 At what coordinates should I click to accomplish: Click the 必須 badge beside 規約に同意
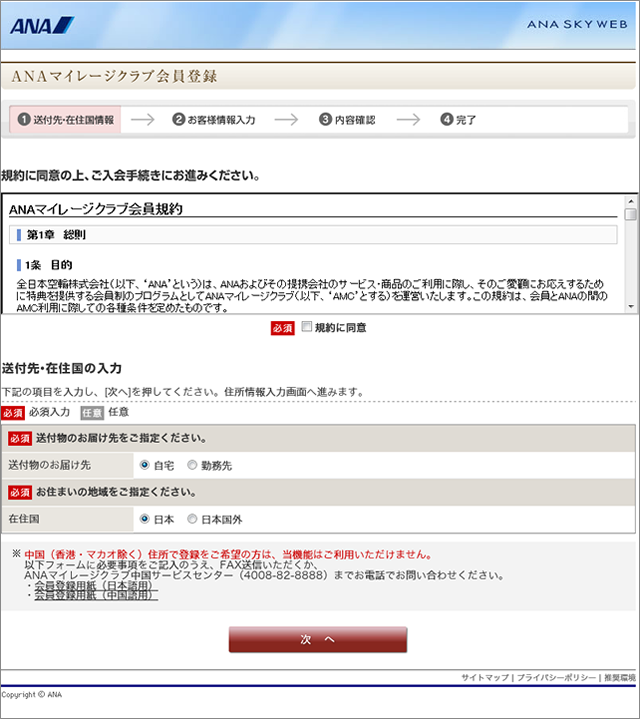point(282,328)
